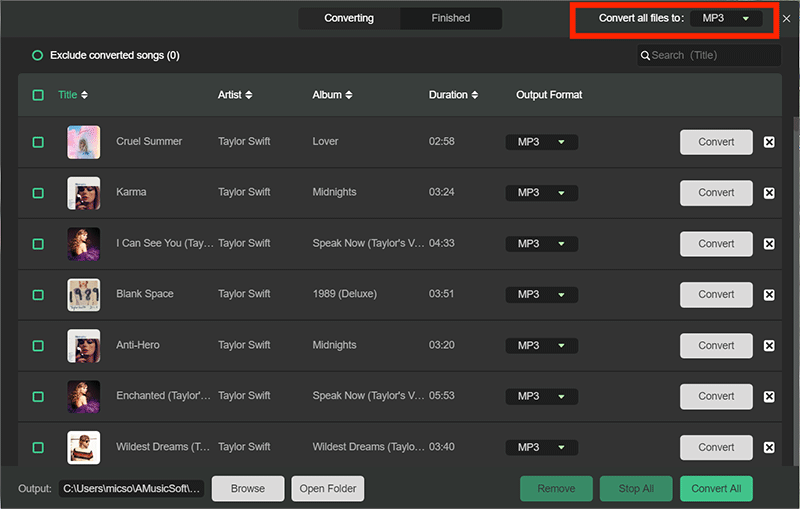Click the Karma Midnights album thumbnail

84,193
